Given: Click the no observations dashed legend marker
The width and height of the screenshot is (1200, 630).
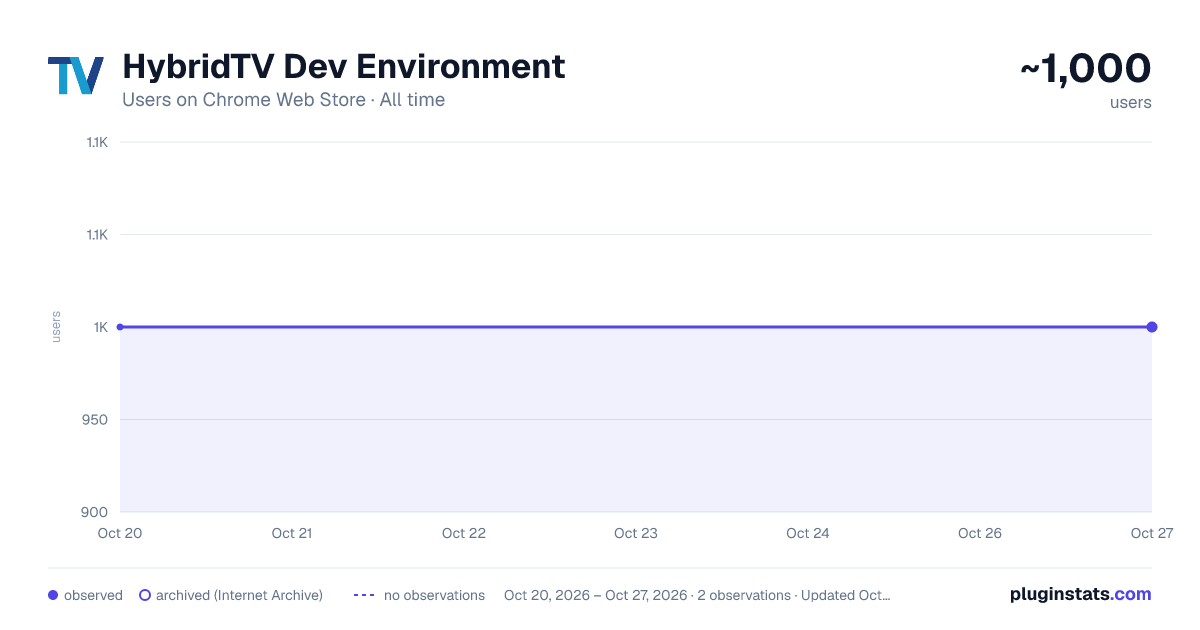Looking at the screenshot, I should [364, 595].
